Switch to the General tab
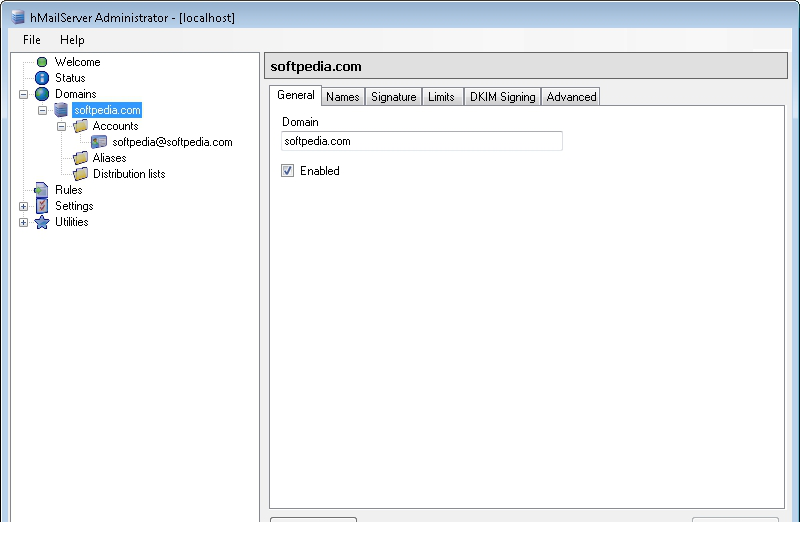Viewport: 800px width, 542px height. (x=295, y=95)
